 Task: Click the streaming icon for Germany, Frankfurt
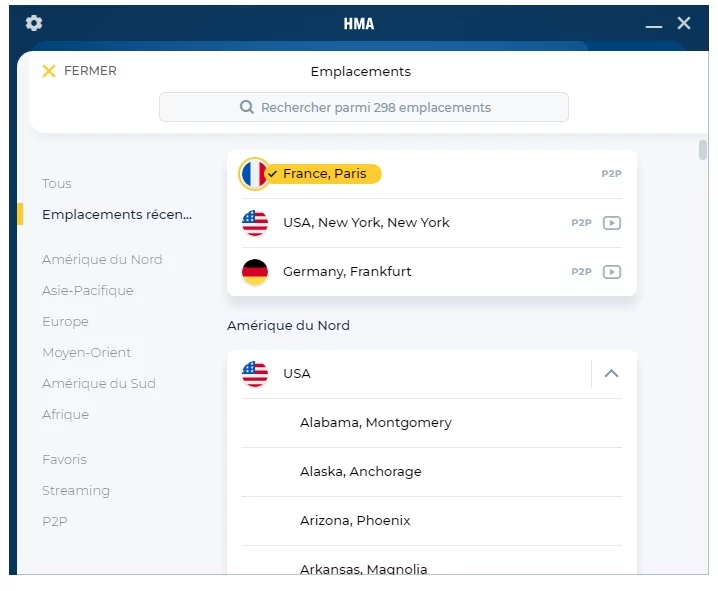(612, 272)
